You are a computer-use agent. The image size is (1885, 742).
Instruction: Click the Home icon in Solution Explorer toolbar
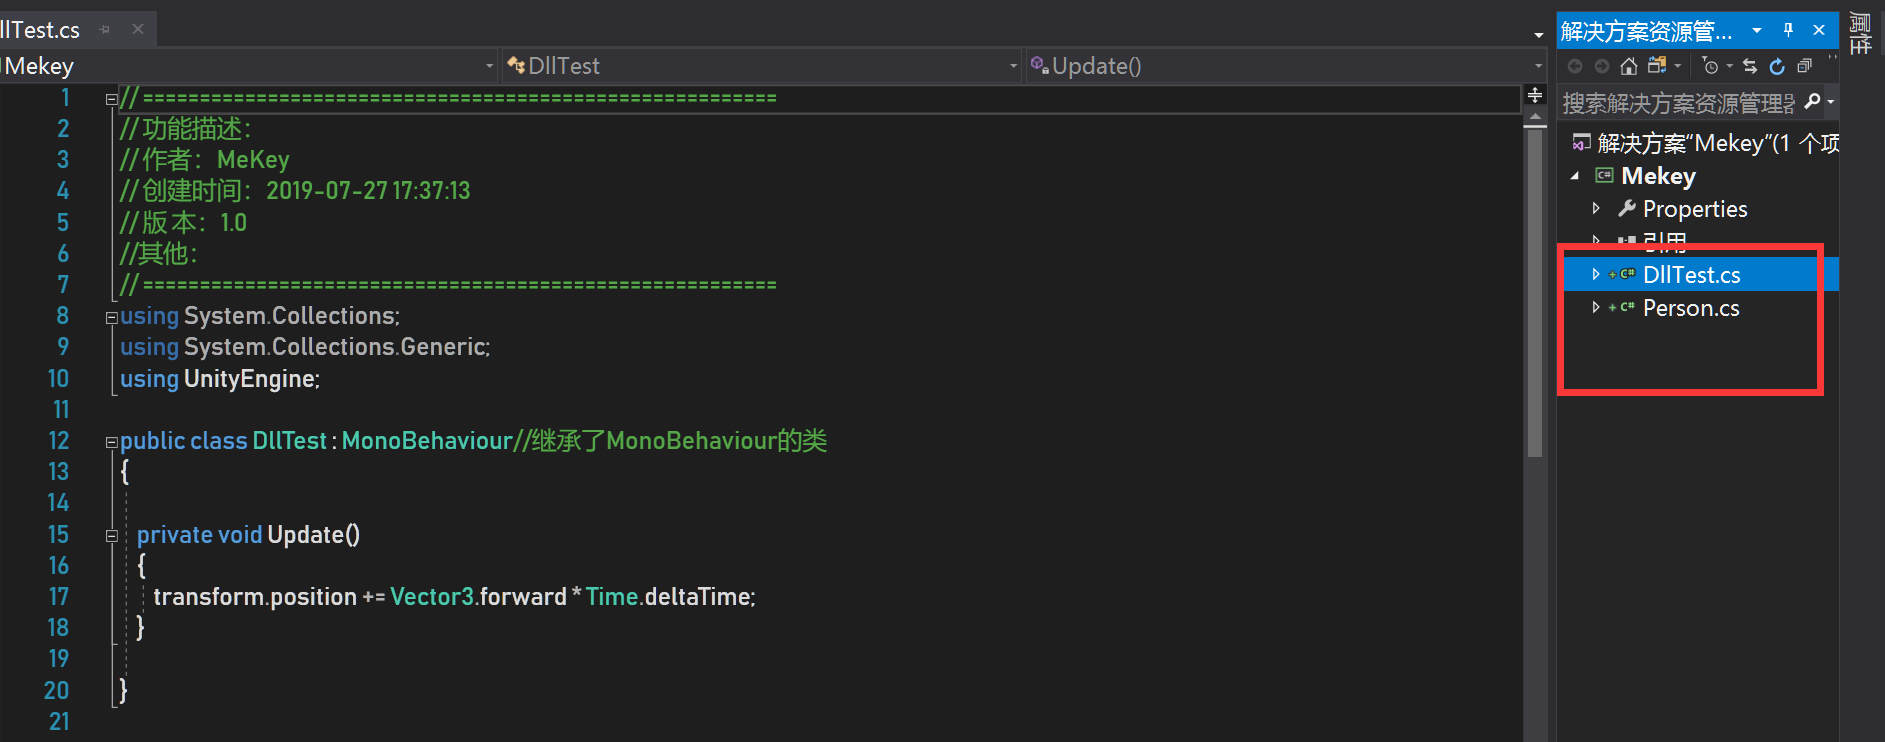[x=1629, y=66]
